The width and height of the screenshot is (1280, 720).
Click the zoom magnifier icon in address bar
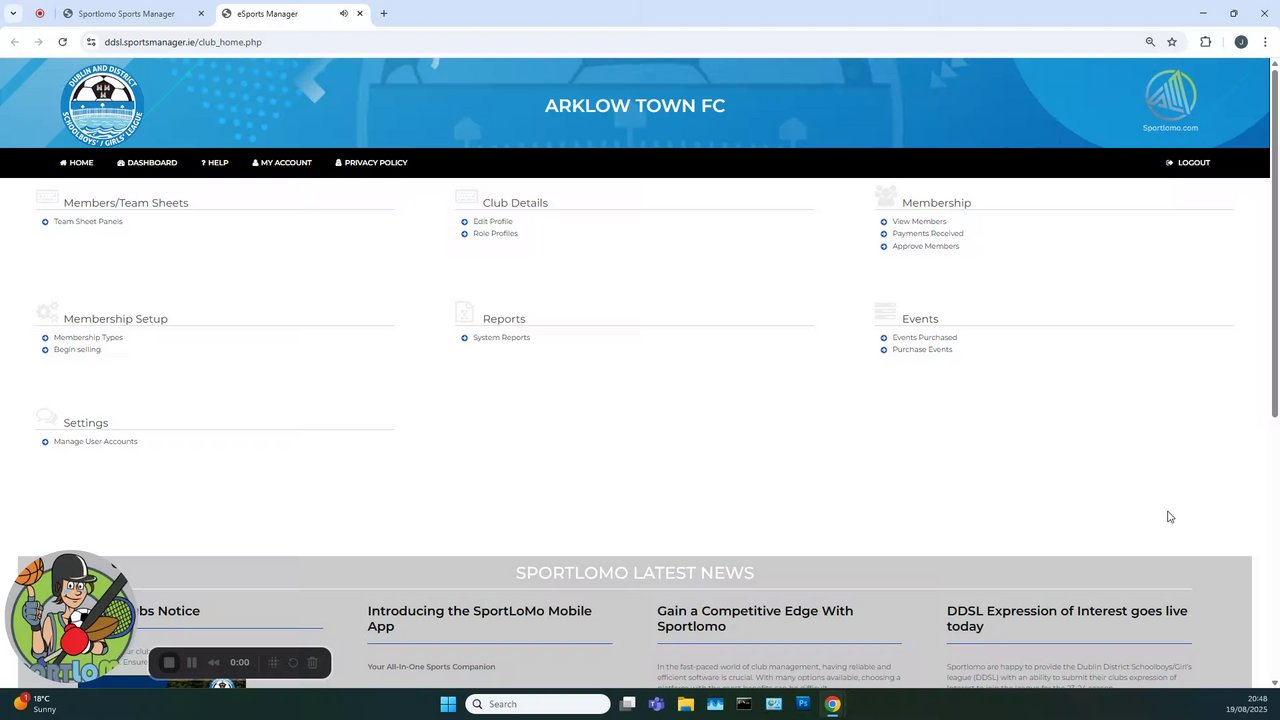1150,42
